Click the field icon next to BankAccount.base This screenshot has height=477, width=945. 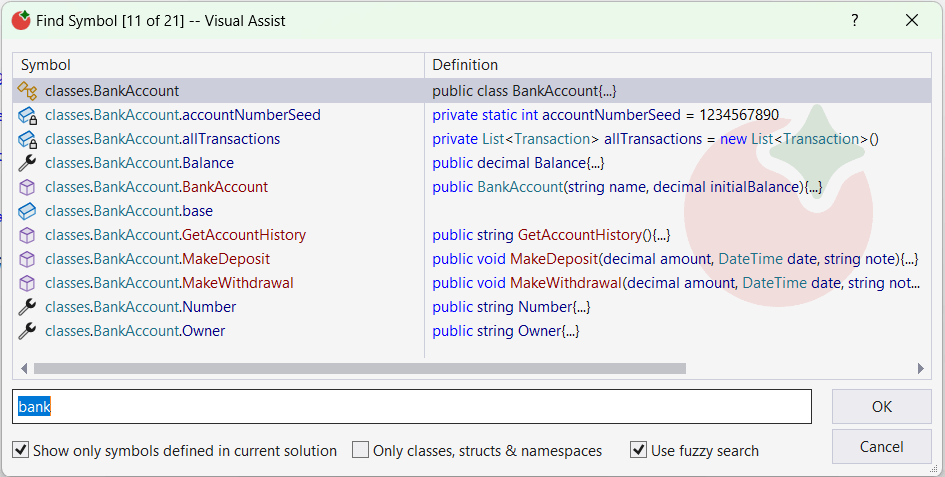(28, 211)
